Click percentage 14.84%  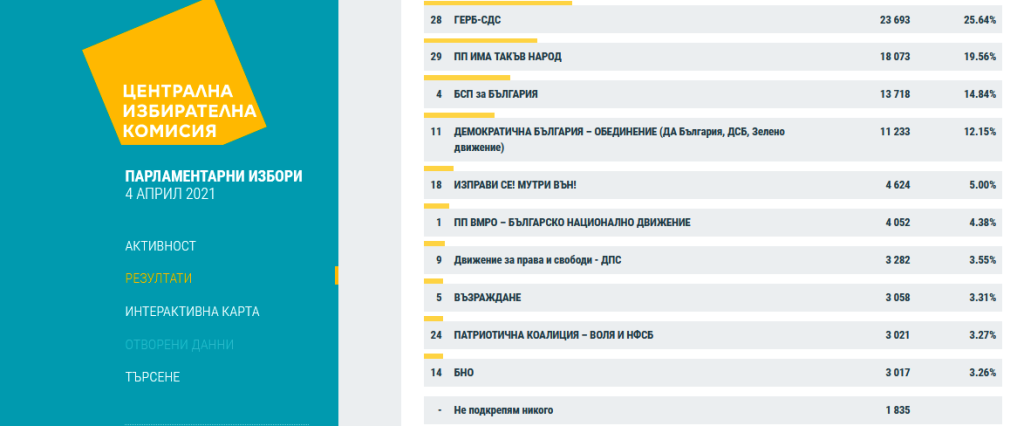point(980,94)
